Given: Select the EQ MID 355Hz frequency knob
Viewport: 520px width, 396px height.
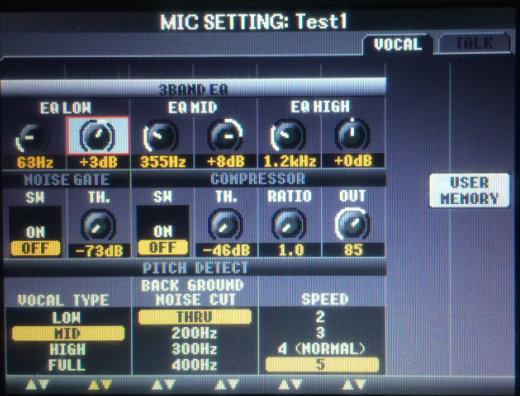Looking at the screenshot, I should tap(161, 136).
